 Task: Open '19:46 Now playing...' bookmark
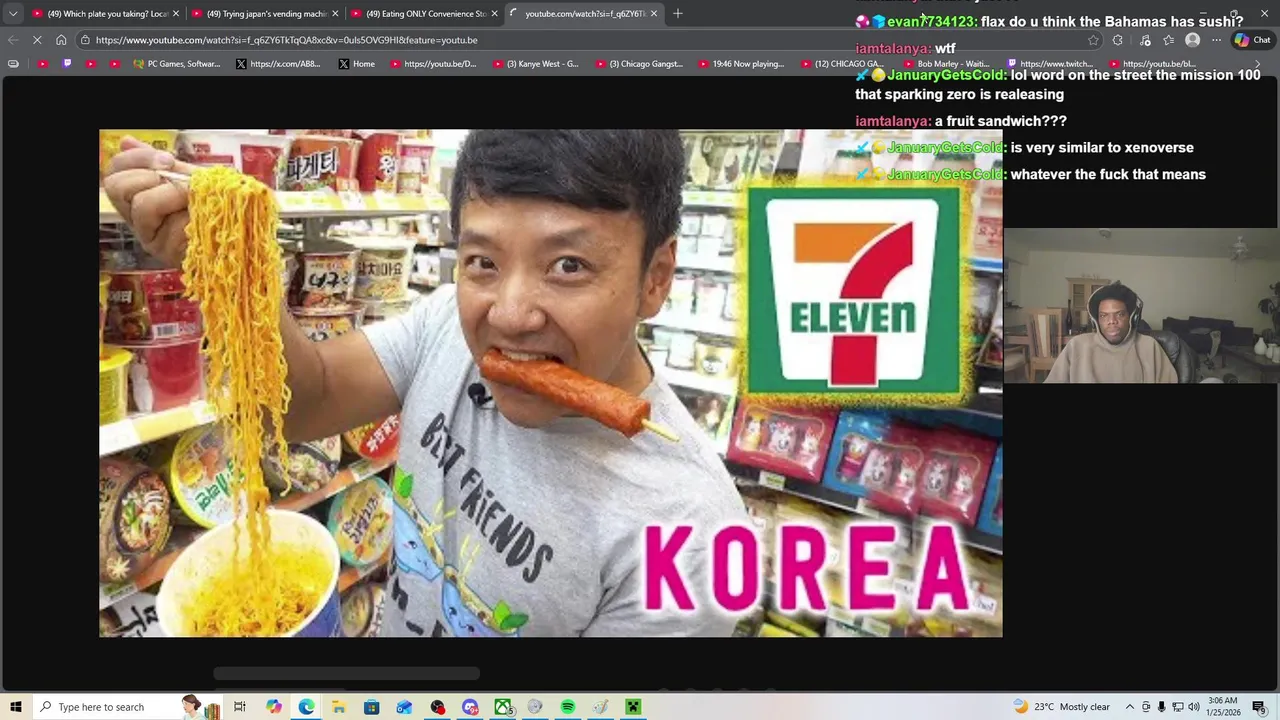click(x=742, y=64)
